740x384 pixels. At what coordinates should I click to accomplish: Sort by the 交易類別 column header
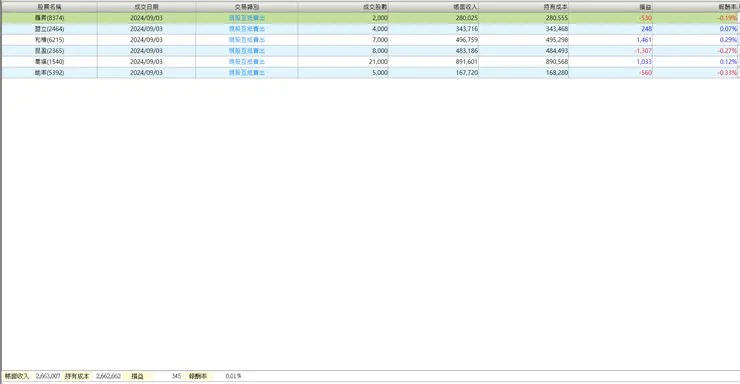(246, 7)
